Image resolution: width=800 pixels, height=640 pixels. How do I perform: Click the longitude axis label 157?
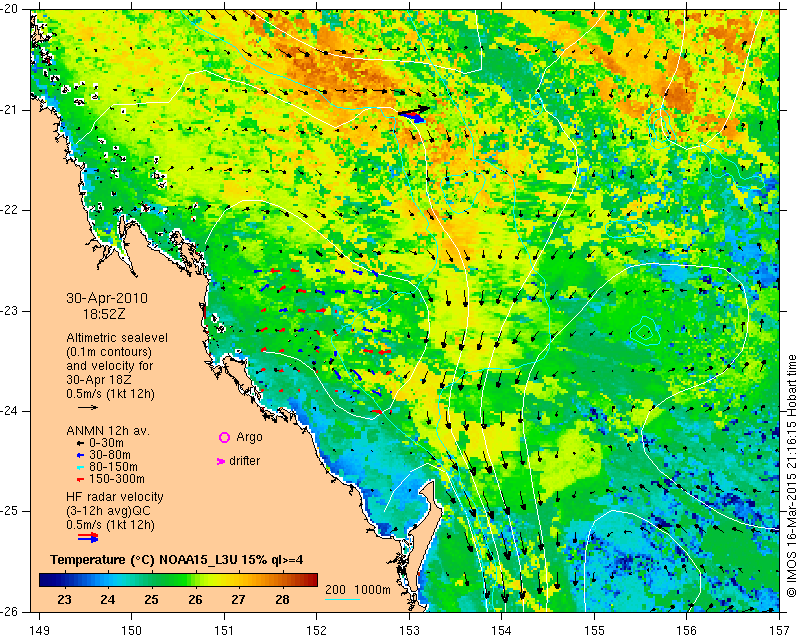pos(780,630)
